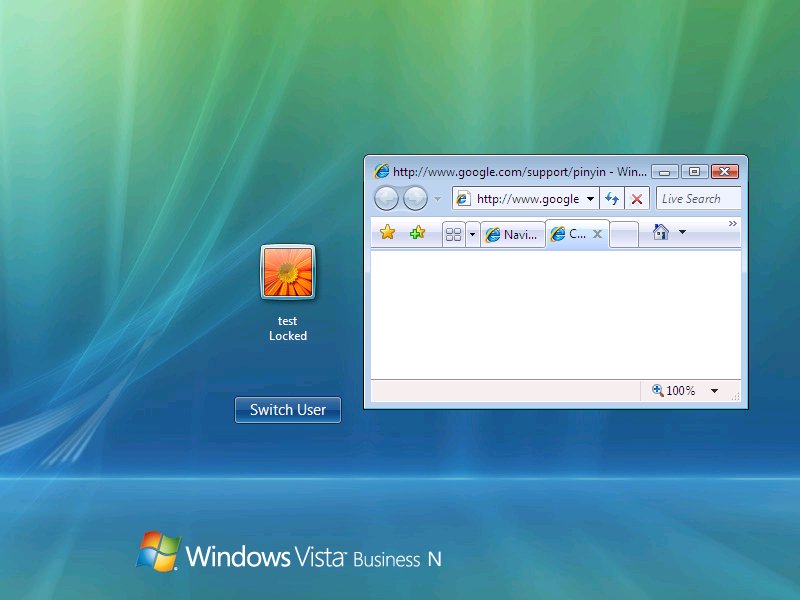Show Quick Tabs thumbnail view
Image resolution: width=800 pixels, height=600 pixels.
453,234
